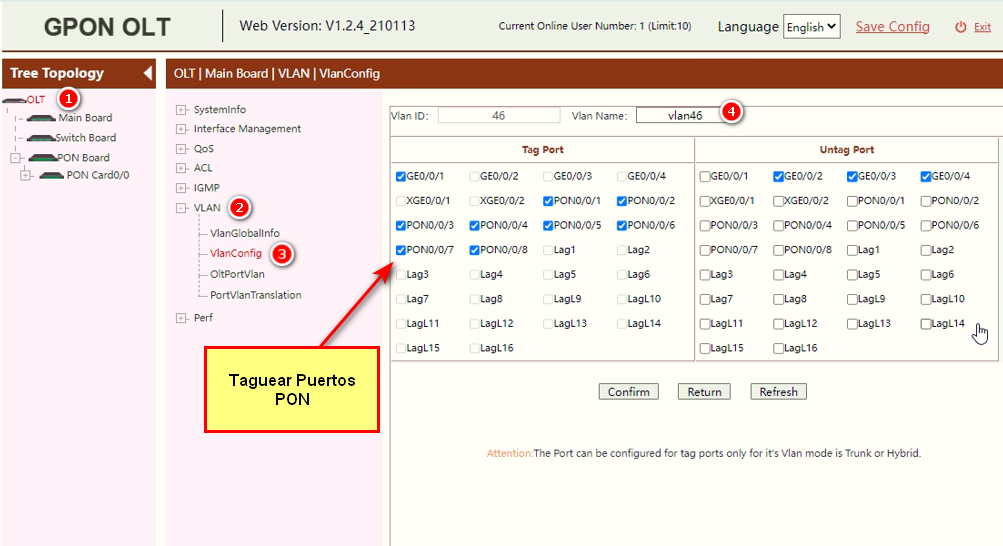Enable PON0/0/1 in Untag Port
Viewport: 1003px width, 546px height.
tap(853, 201)
